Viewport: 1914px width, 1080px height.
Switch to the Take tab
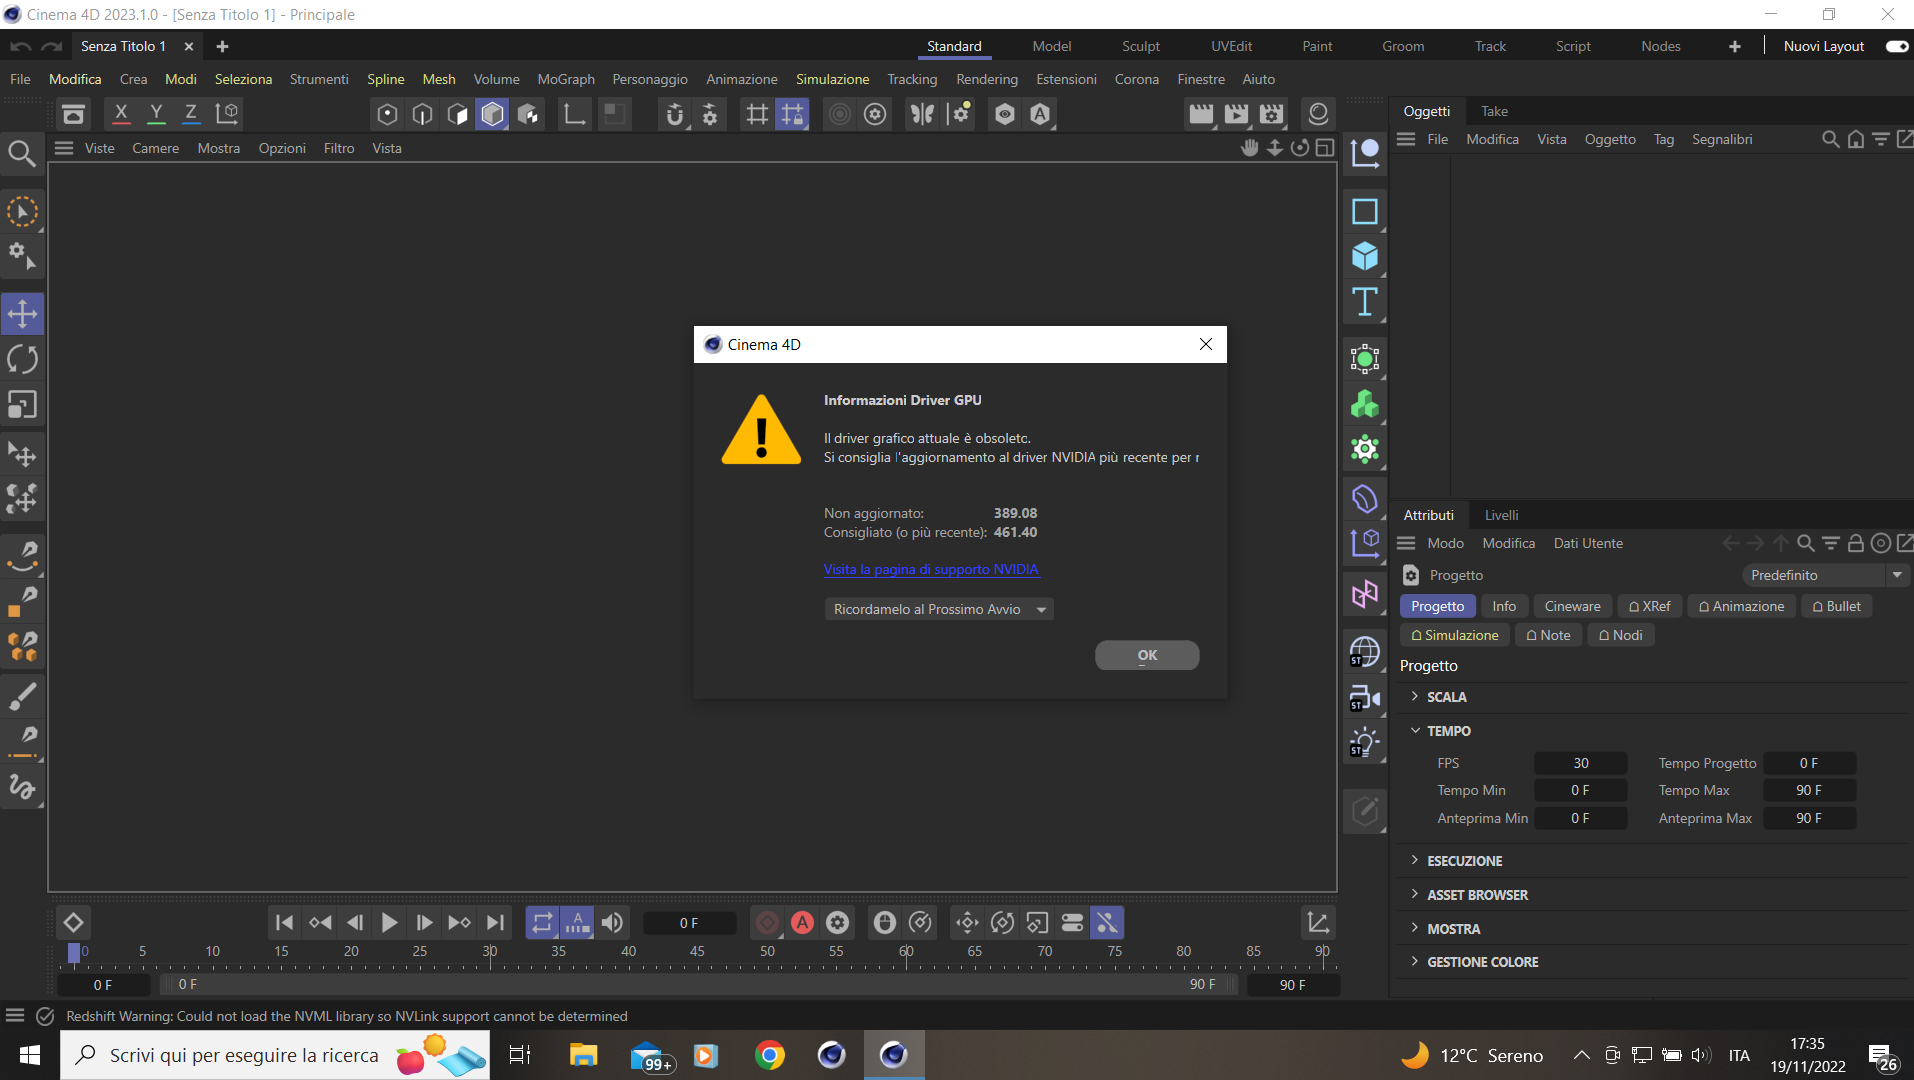(1494, 111)
